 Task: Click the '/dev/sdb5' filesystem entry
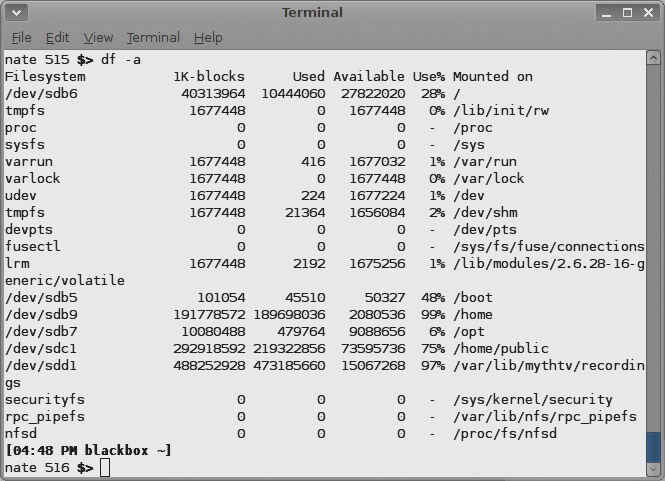point(41,297)
